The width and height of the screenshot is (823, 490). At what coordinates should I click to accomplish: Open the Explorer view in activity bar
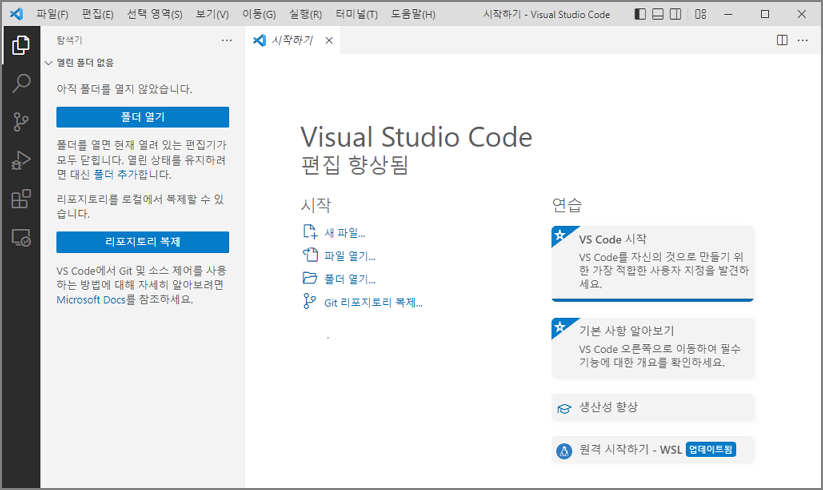pos(21,45)
